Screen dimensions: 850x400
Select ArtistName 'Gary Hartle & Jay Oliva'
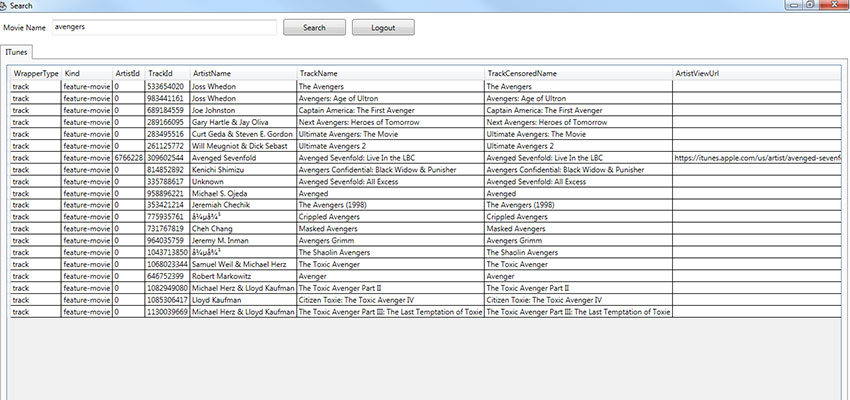(243, 122)
